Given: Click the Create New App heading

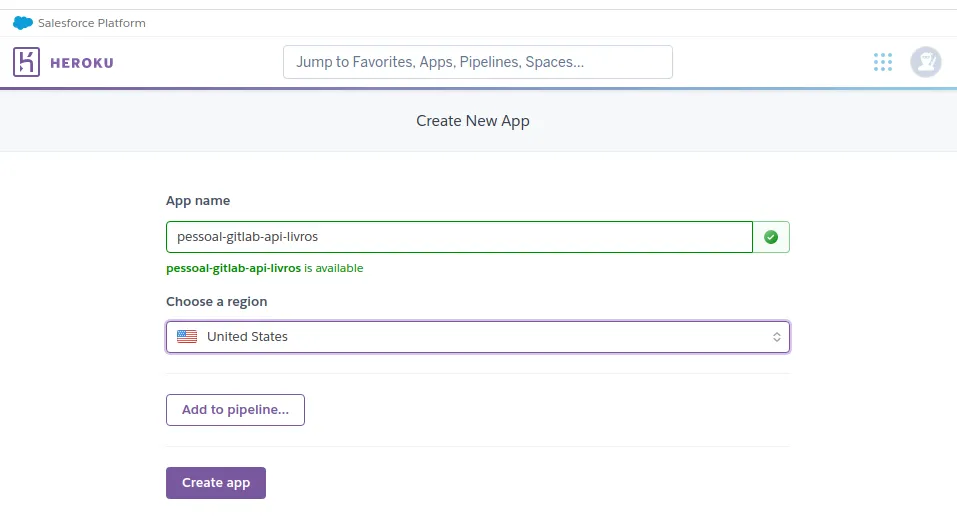Looking at the screenshot, I should [473, 121].
